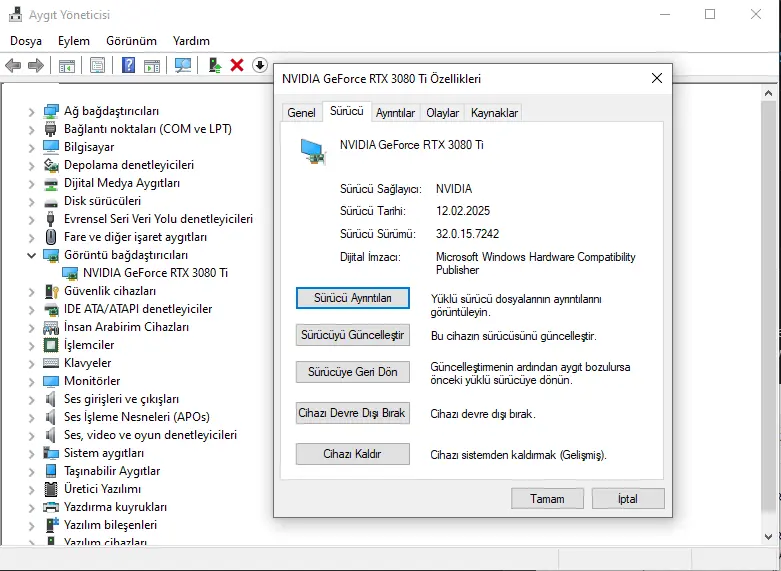Viewport: 781px width, 571px height.
Task: Click the Sürücü Ayrıntıları button
Action: [x=353, y=298]
